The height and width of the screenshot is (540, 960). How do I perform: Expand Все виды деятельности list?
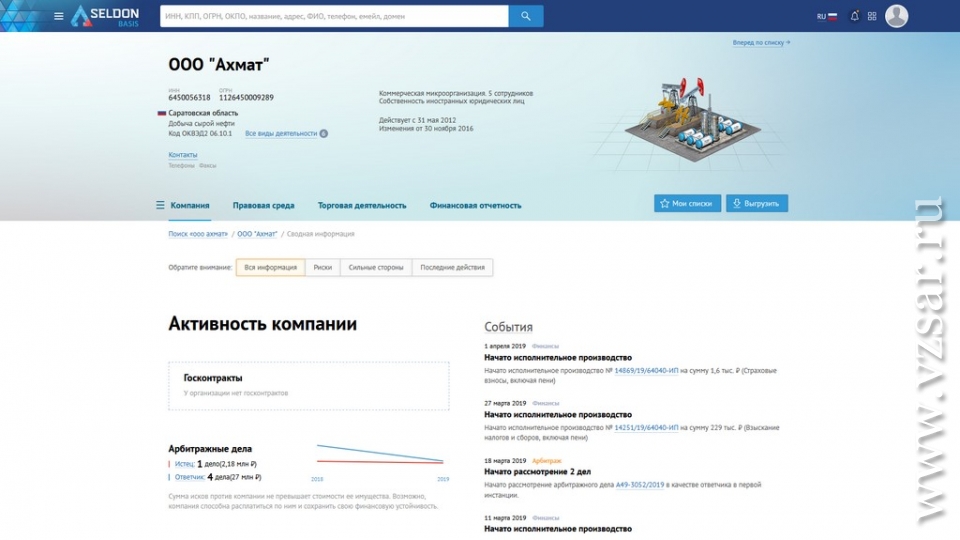coord(281,133)
